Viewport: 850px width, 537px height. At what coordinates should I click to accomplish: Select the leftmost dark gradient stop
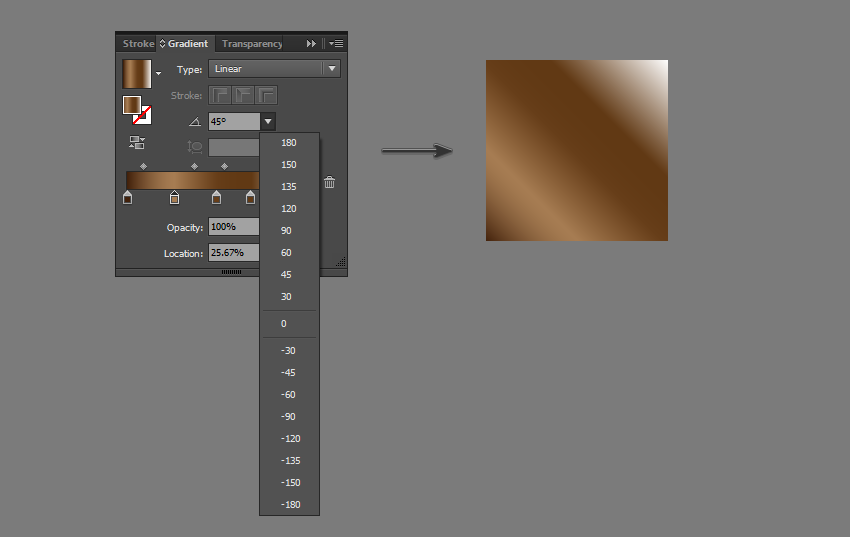[x=128, y=198]
